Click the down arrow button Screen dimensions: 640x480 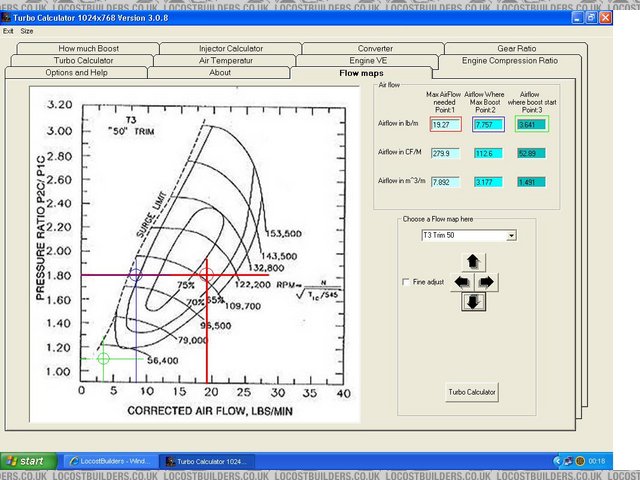(473, 301)
